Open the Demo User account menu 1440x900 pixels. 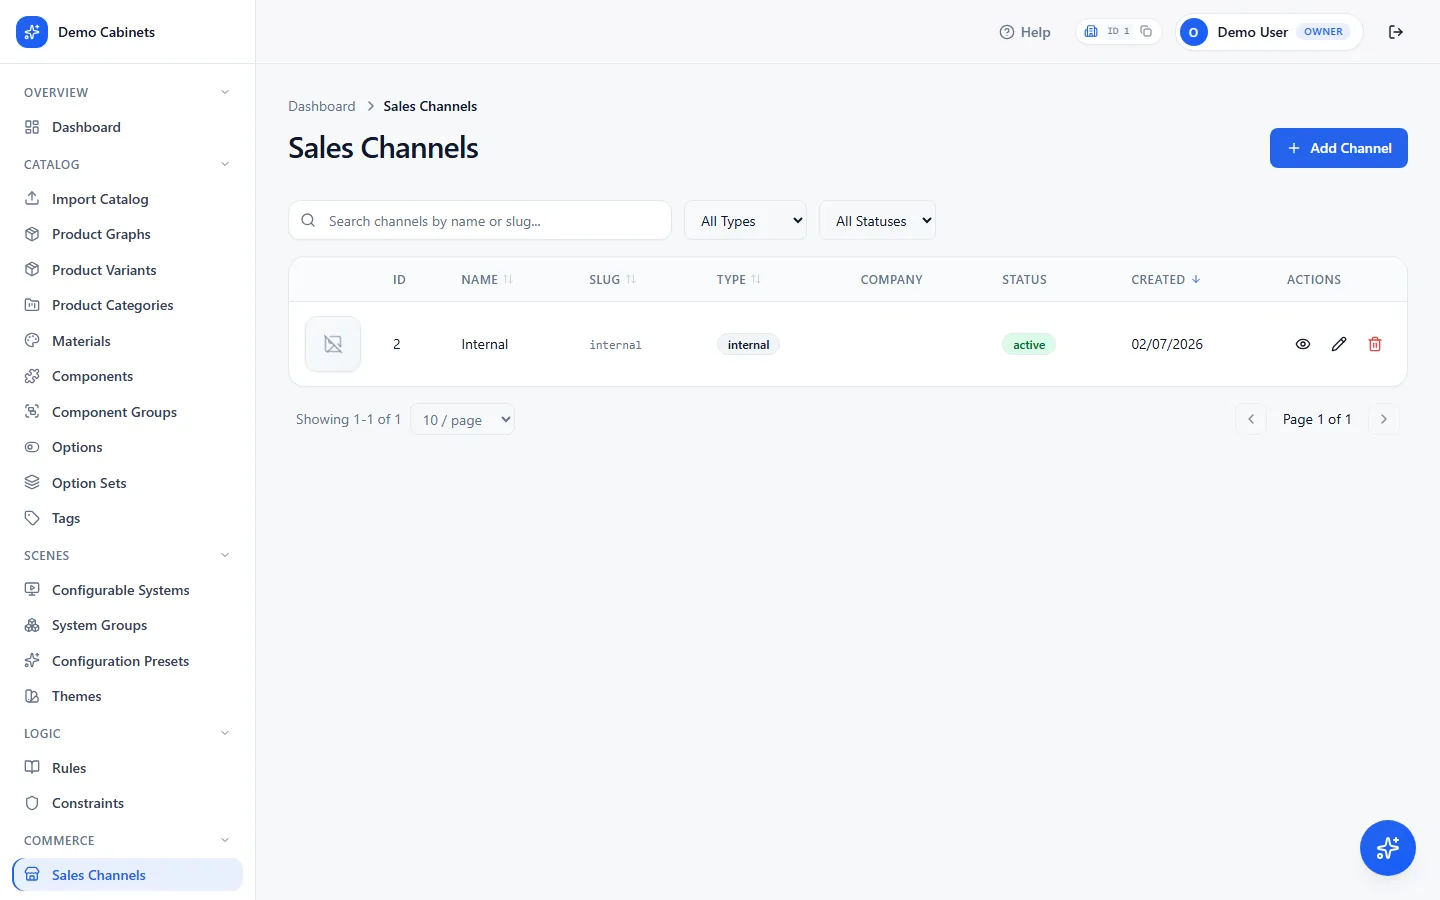tap(1268, 32)
